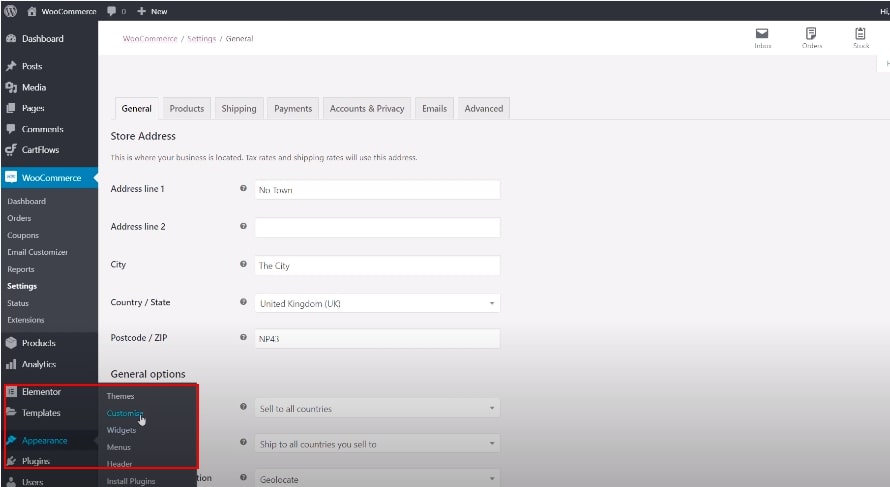
Task: Open Themes in Appearance flyout
Action: tap(120, 396)
